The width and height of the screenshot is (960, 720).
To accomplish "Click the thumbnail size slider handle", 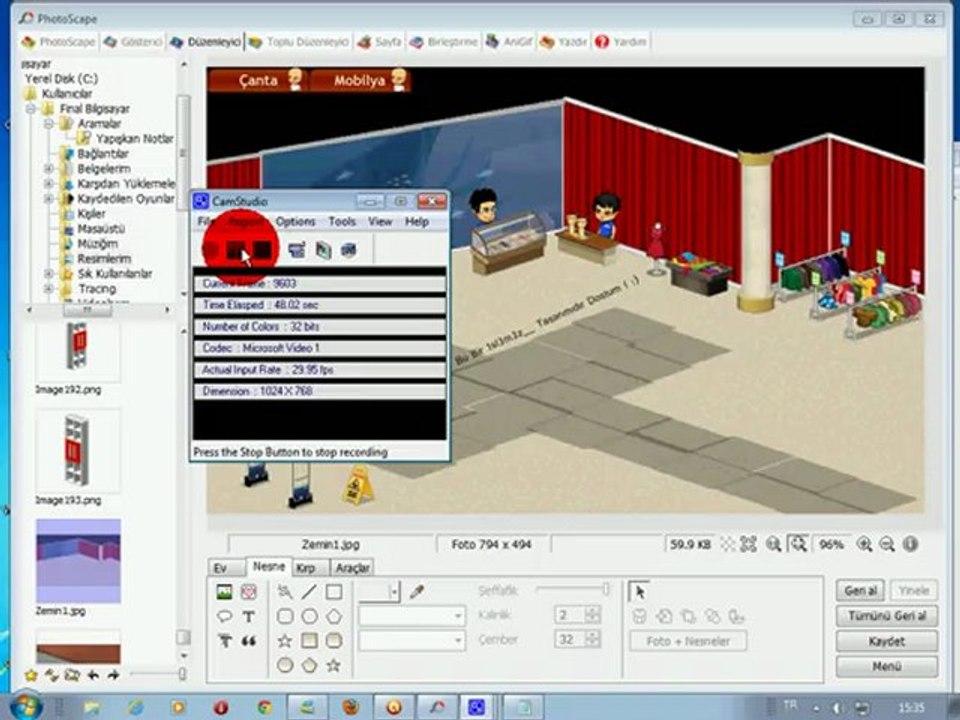I will point(182,674).
